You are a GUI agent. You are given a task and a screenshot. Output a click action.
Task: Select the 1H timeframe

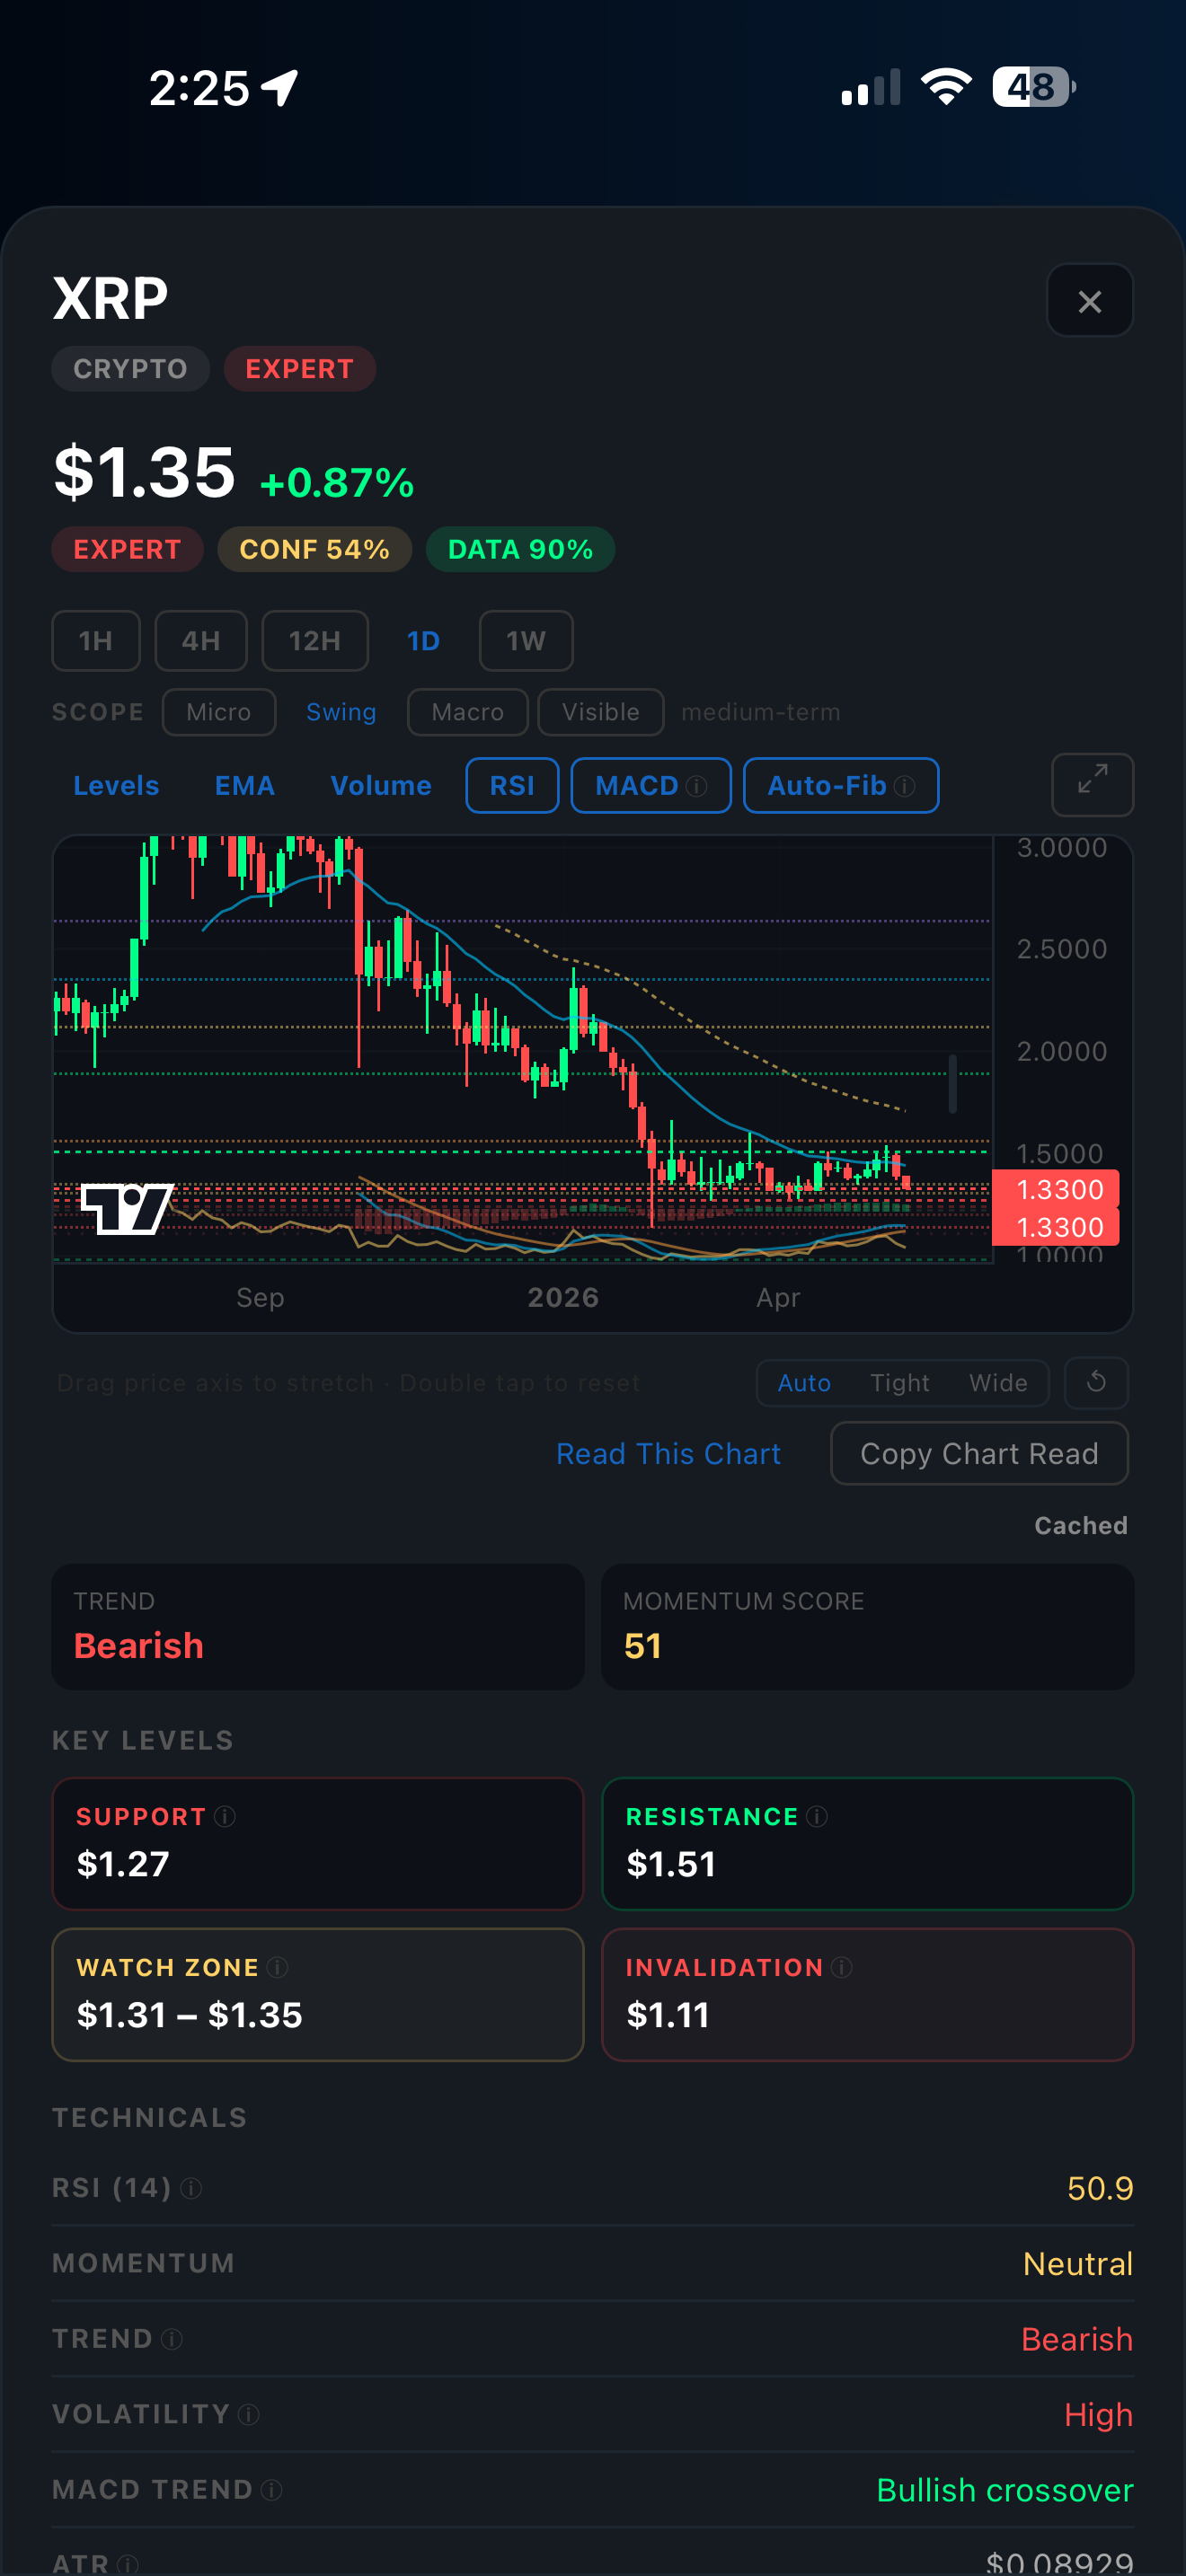pyautogui.click(x=96, y=641)
